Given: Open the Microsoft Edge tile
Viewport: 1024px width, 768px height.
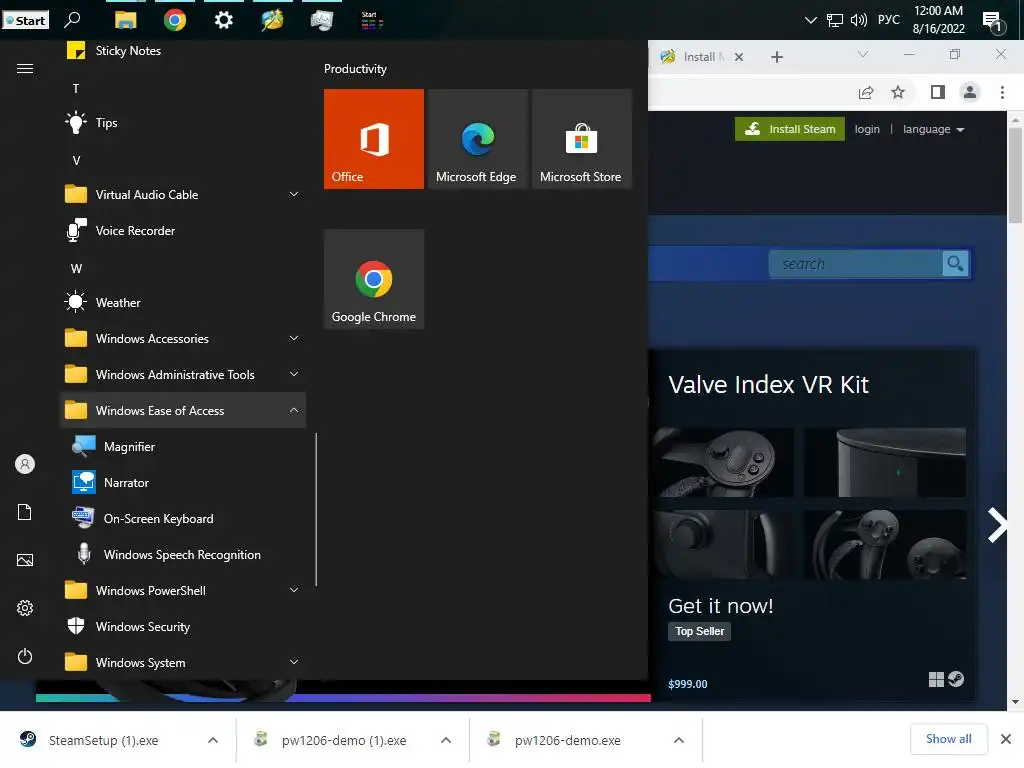Looking at the screenshot, I should [x=477, y=139].
